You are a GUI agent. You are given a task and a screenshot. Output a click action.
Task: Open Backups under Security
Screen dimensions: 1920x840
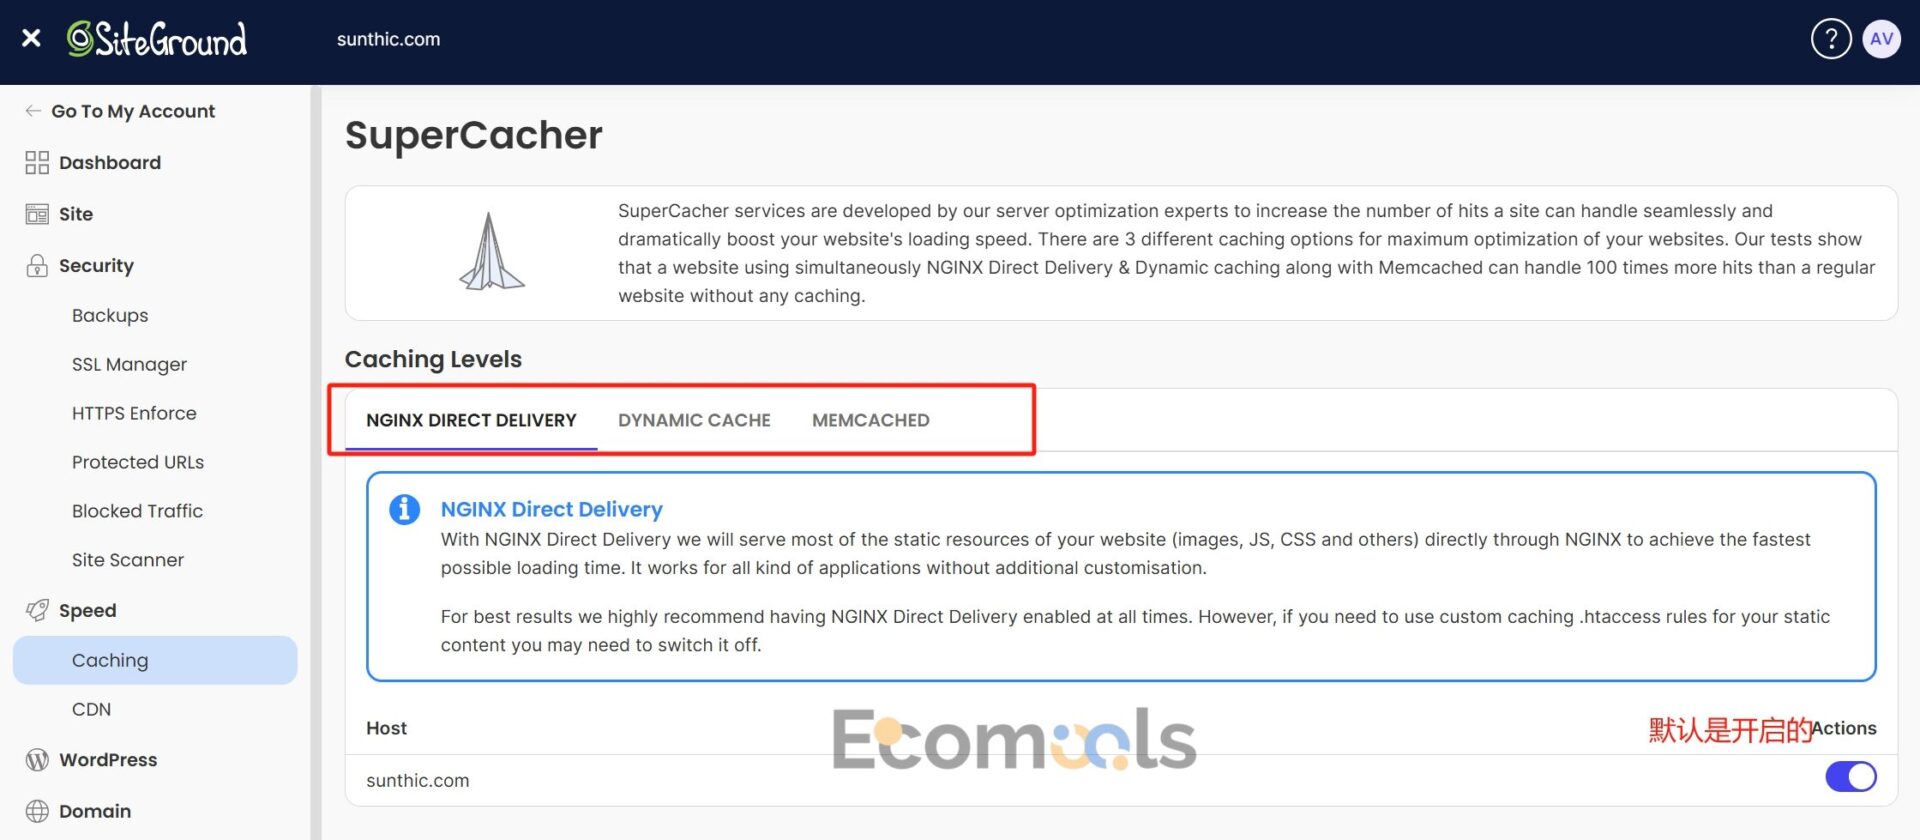[x=110, y=315]
